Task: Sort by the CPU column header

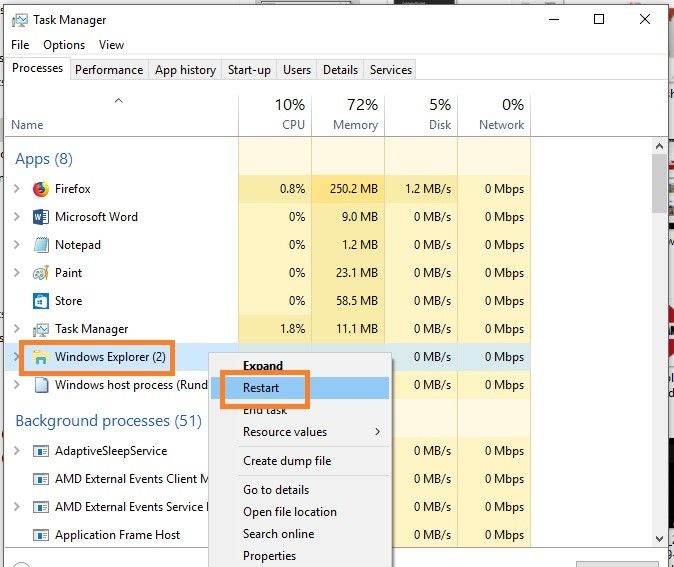Action: point(275,115)
